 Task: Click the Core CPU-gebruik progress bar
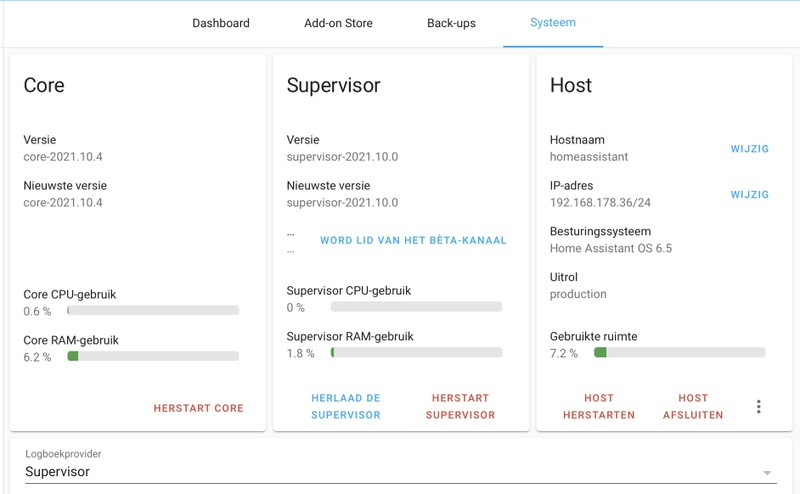153,310
